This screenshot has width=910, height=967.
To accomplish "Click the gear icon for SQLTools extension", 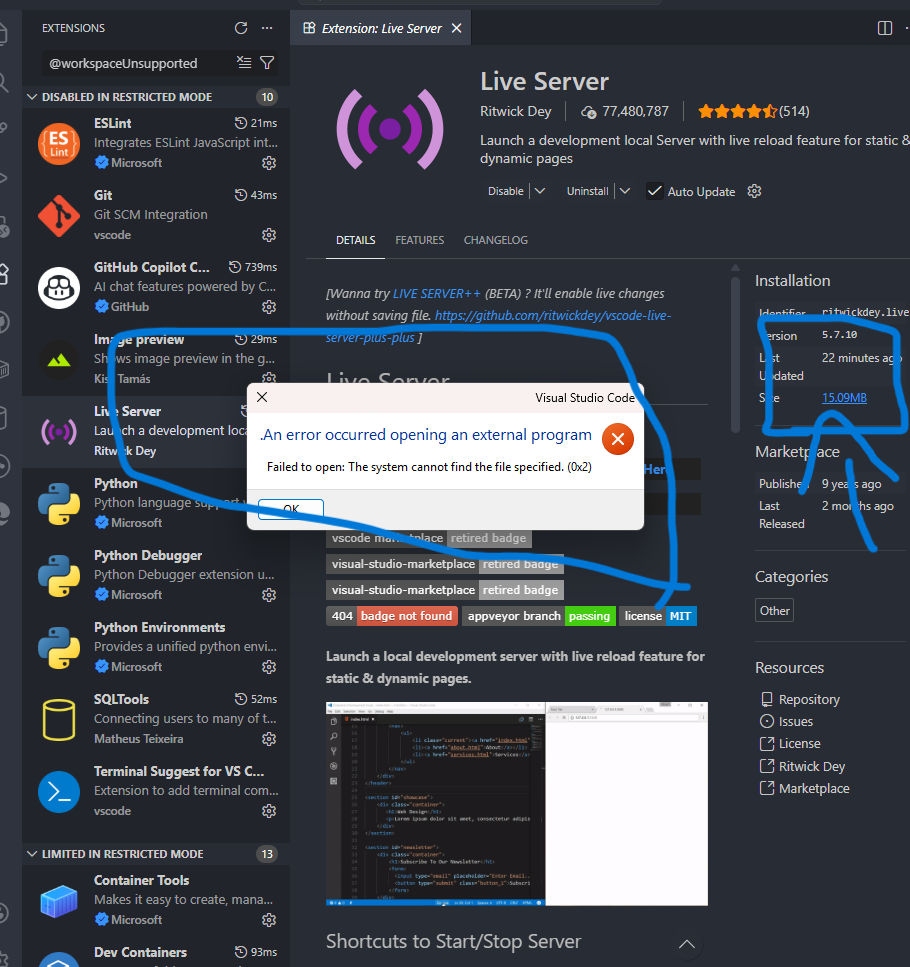I will [x=269, y=739].
